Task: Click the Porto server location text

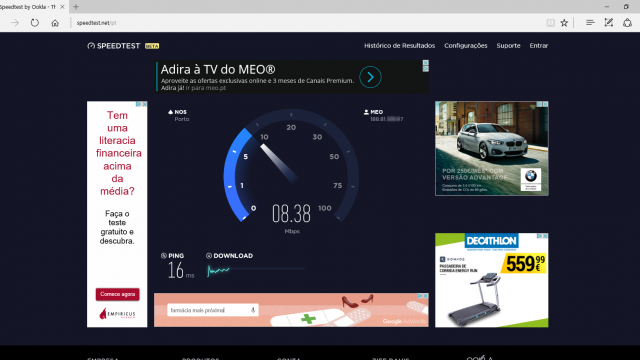Action: pyautogui.click(x=182, y=119)
